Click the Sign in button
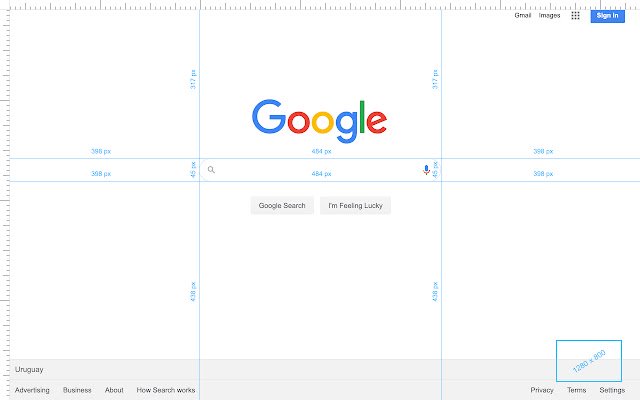 point(607,16)
